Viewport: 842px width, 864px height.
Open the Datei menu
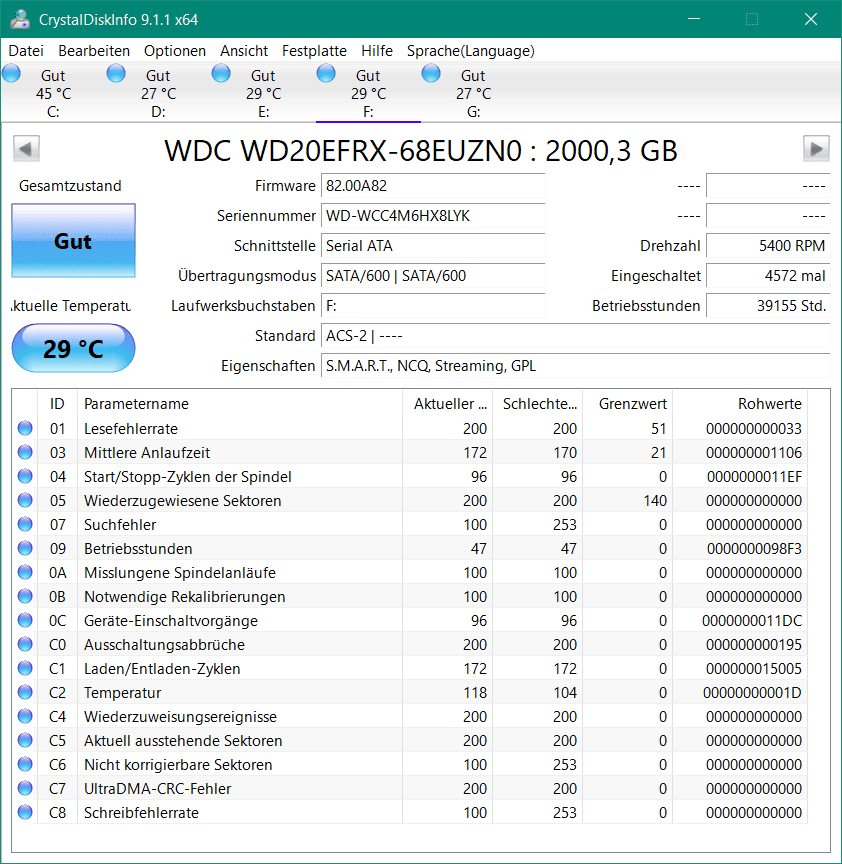pos(26,51)
